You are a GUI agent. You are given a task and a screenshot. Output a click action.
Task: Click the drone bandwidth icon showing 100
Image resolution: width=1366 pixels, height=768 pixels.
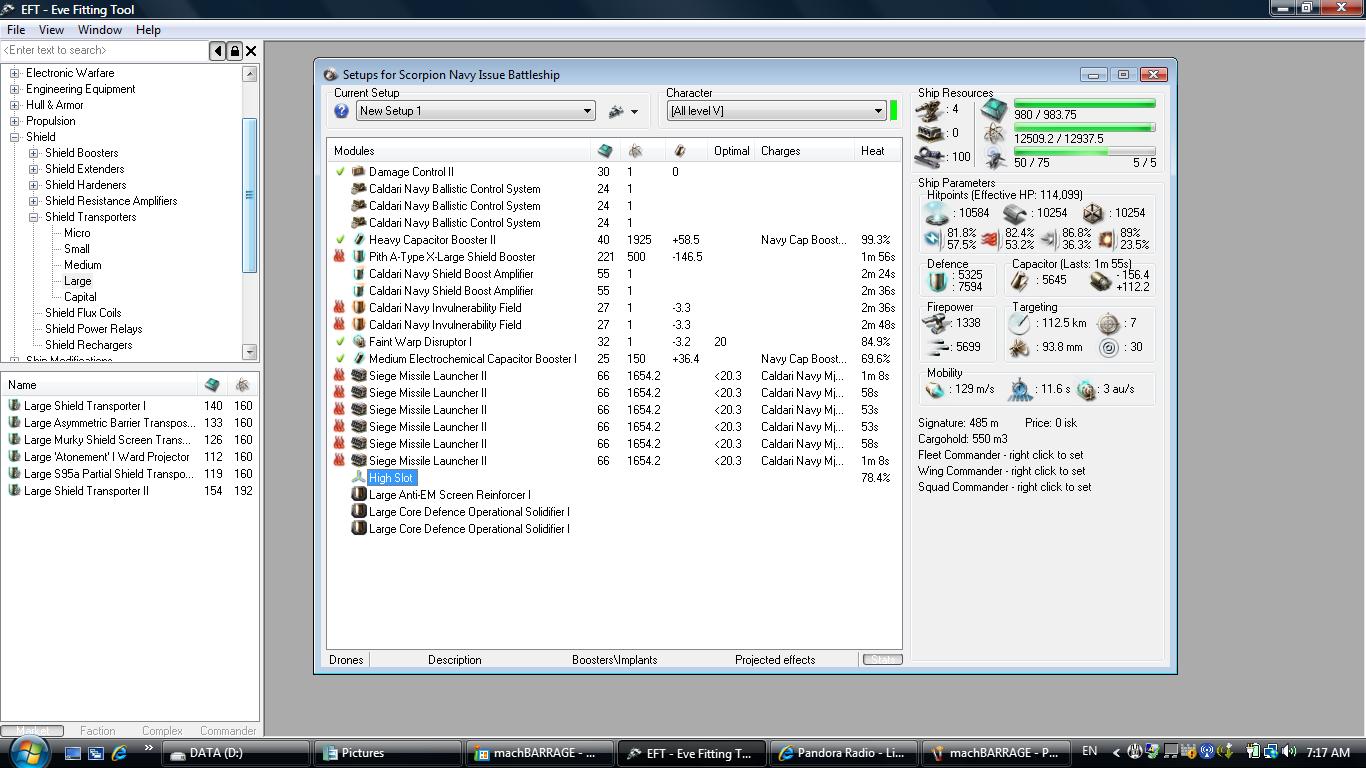(930, 156)
